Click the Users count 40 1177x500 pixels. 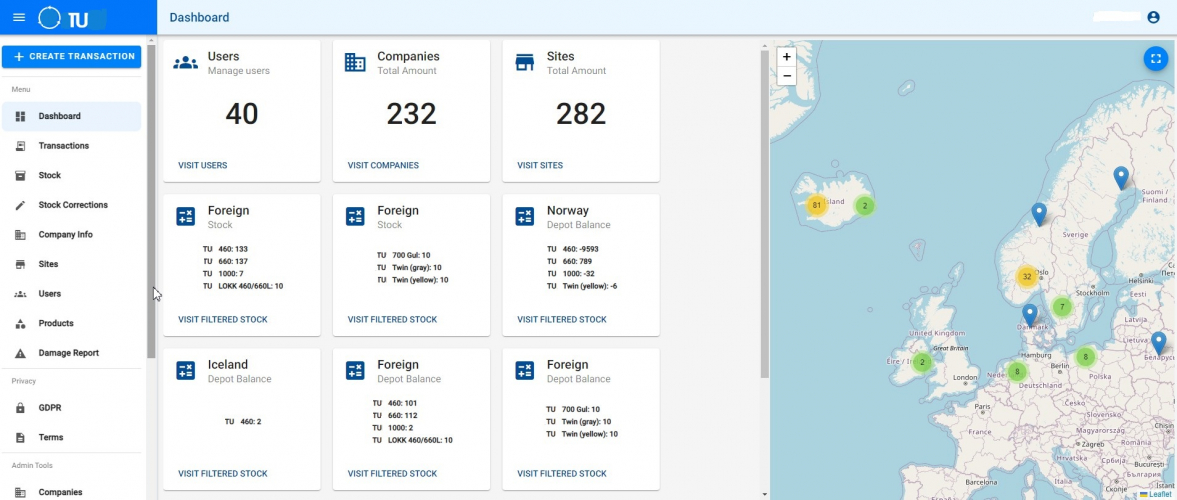(x=242, y=114)
